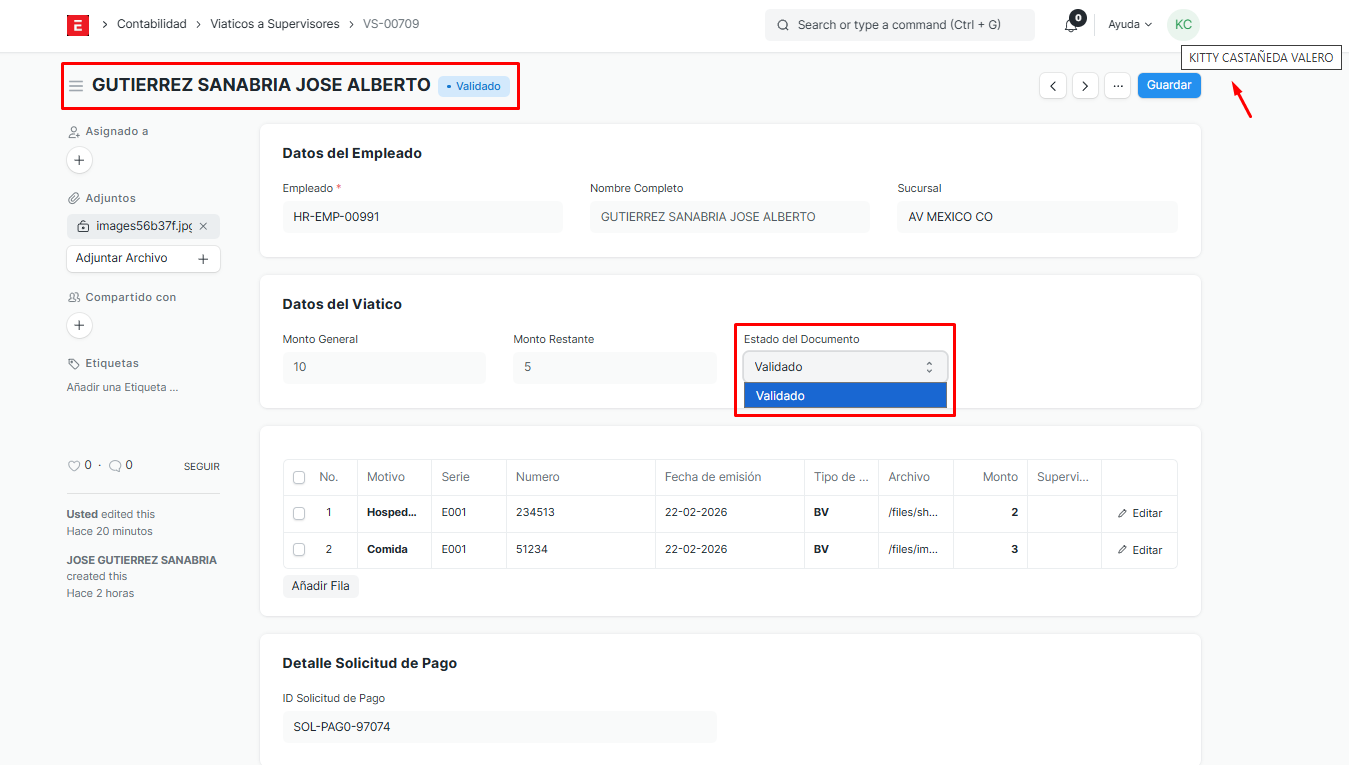Click the red app logo icon
1349x765 pixels.
[x=78, y=25]
